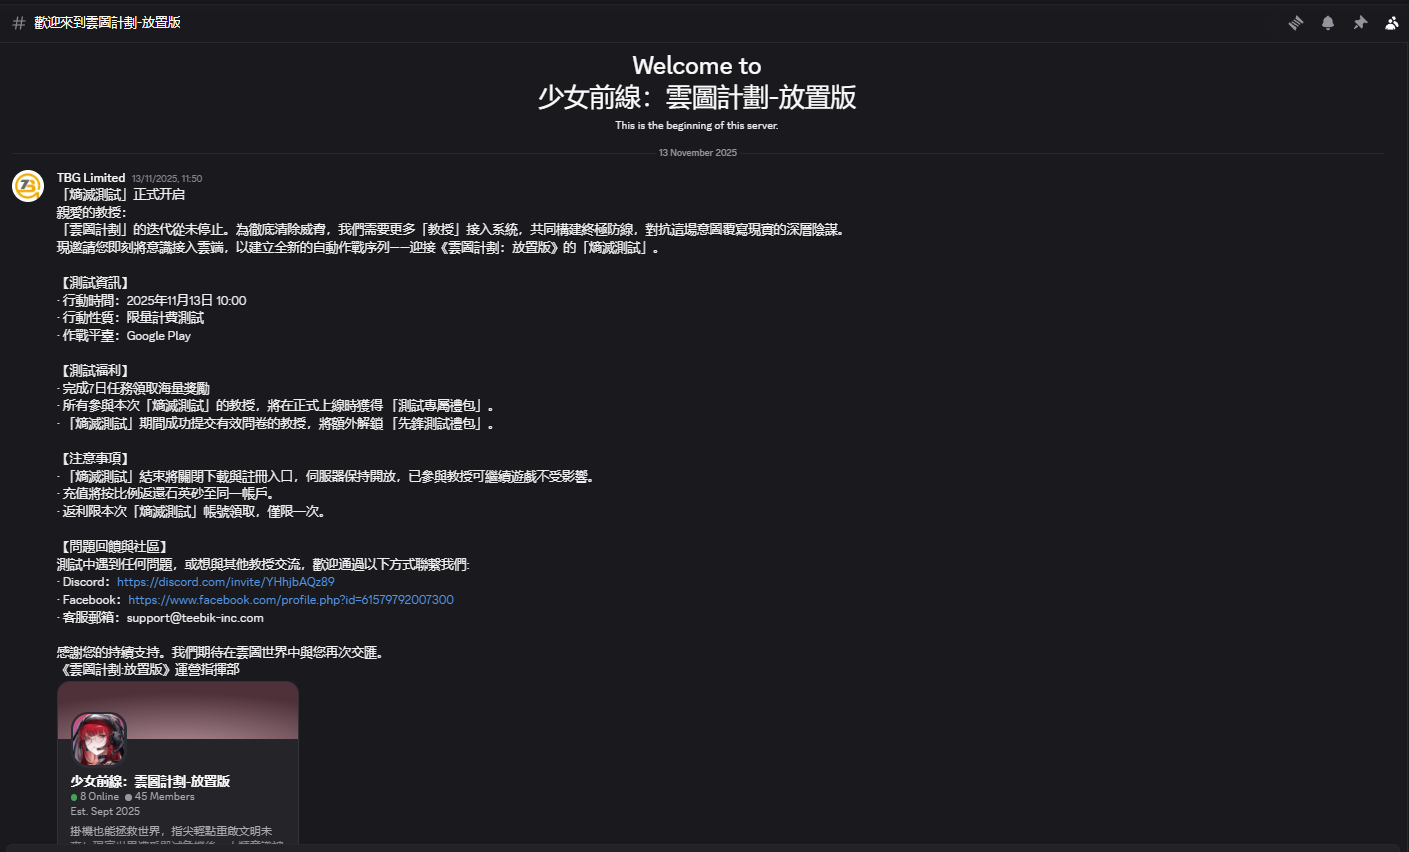Open pinned messages pin icon
The height and width of the screenshot is (852, 1409).
1360,22
